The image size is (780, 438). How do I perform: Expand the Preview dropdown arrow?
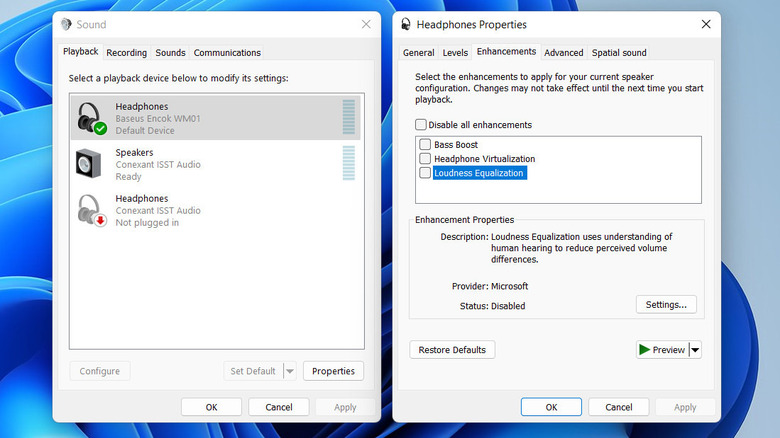695,350
